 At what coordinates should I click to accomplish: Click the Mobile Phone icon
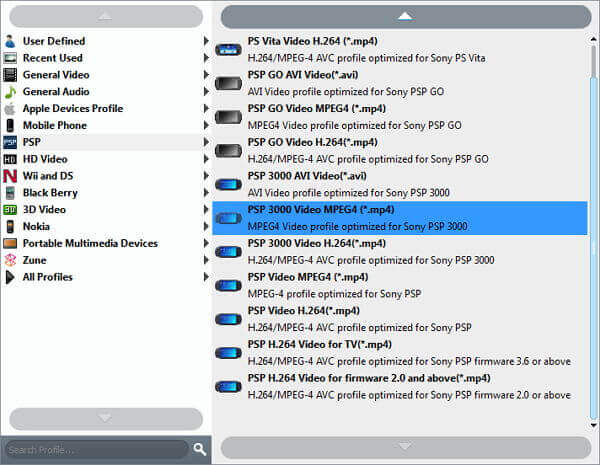(10, 125)
